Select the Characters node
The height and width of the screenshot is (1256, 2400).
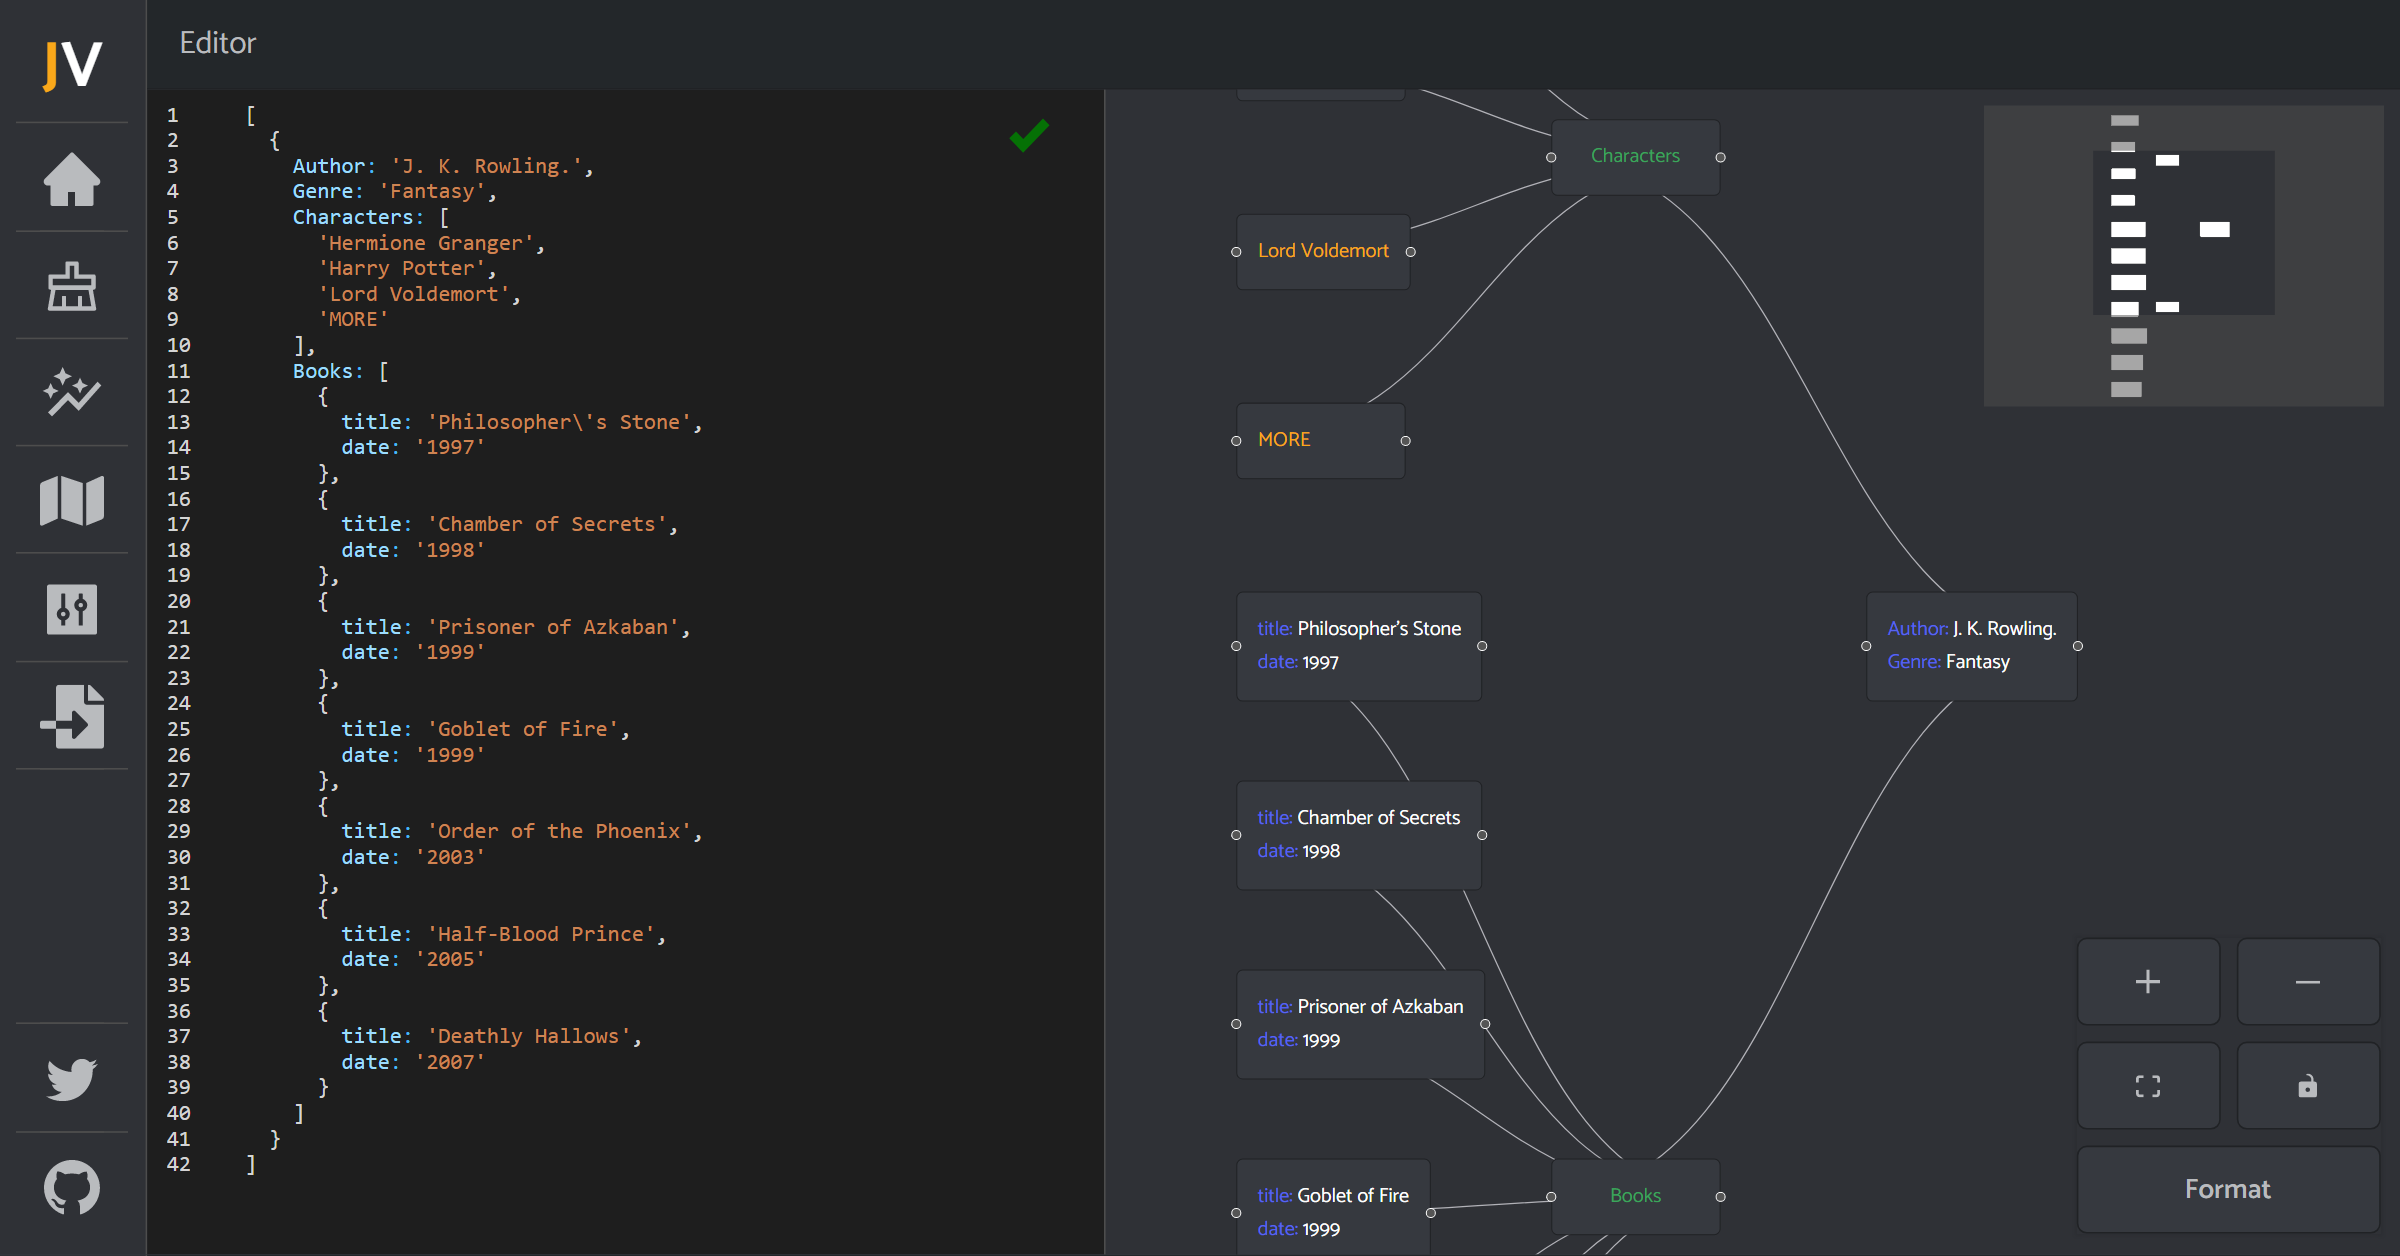point(1635,157)
